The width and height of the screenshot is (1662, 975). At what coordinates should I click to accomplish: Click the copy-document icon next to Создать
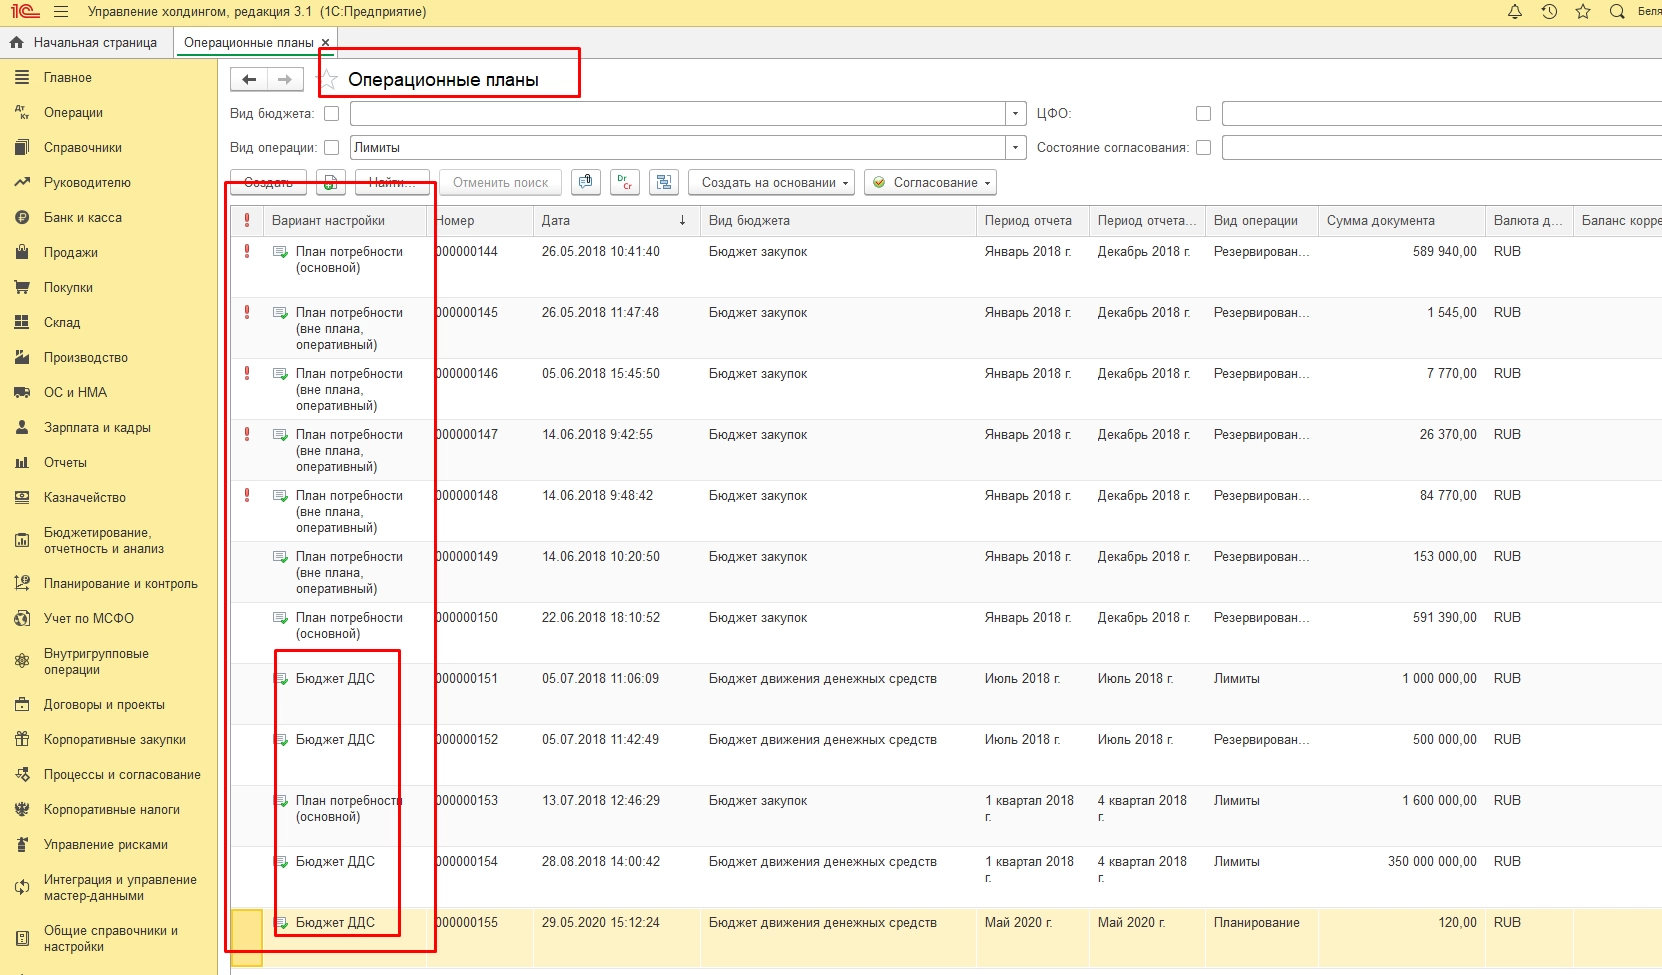(331, 182)
